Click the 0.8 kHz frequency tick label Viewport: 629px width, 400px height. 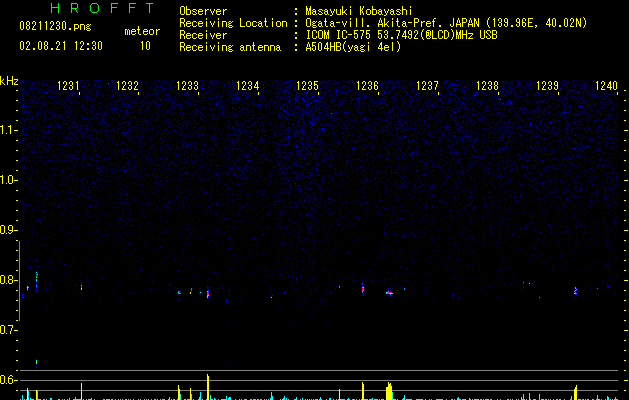[8, 280]
